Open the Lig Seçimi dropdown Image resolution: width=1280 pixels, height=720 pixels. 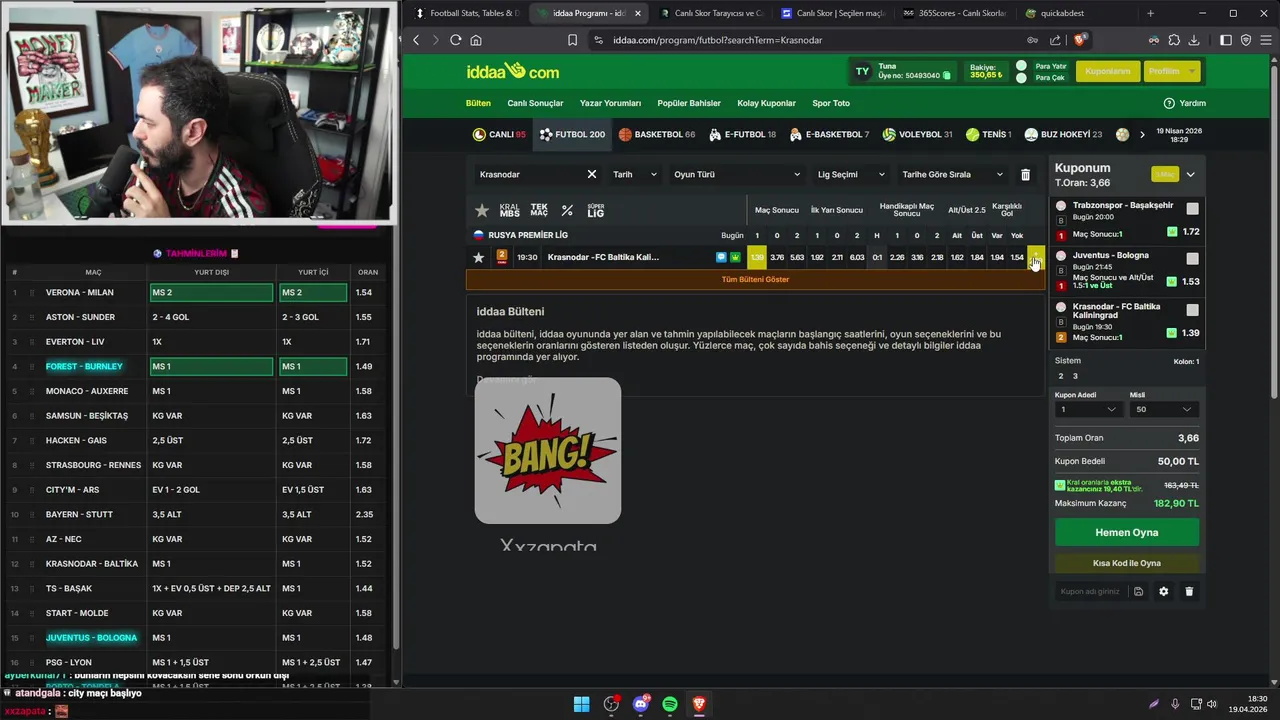pyautogui.click(x=850, y=174)
